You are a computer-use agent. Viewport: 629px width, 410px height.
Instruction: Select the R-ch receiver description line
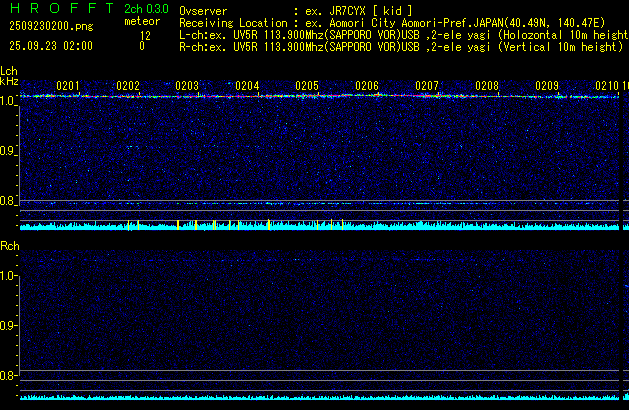400,46
